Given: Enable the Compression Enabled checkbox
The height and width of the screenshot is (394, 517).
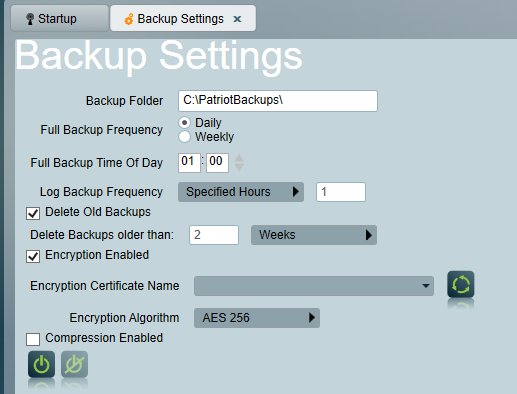Looking at the screenshot, I should tap(33, 339).
